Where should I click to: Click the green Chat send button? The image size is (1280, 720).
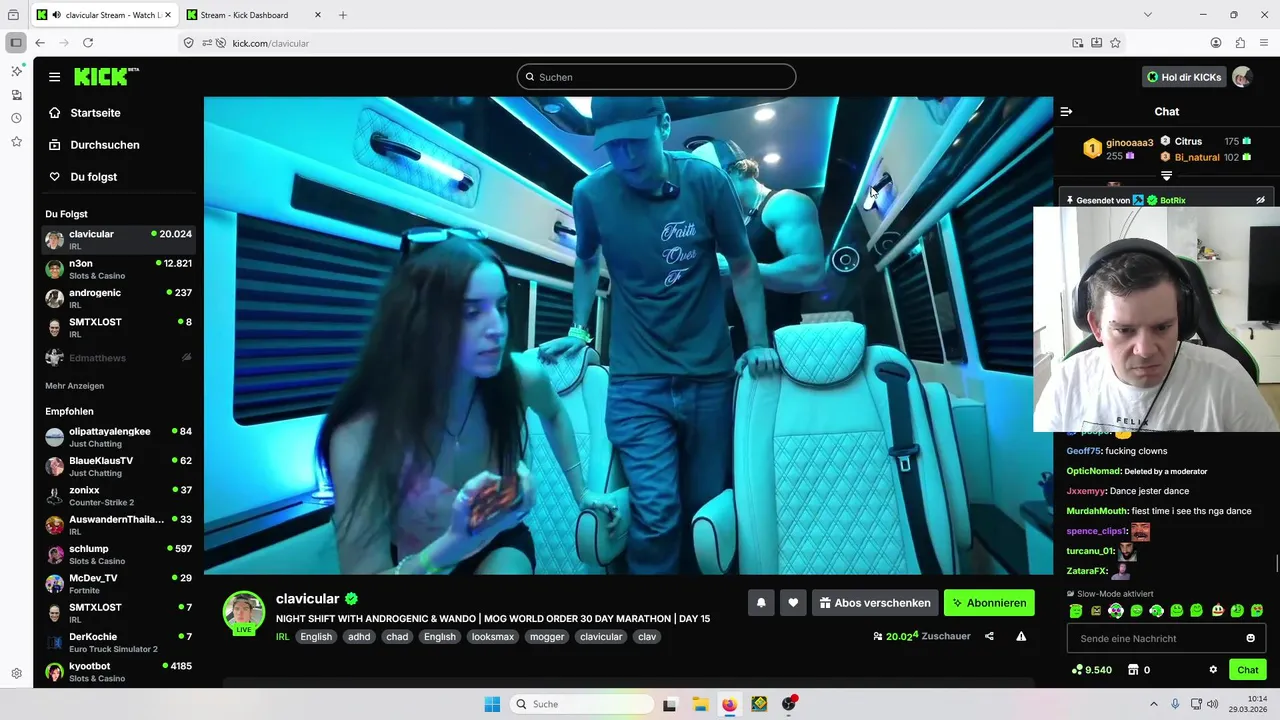tap(1248, 670)
